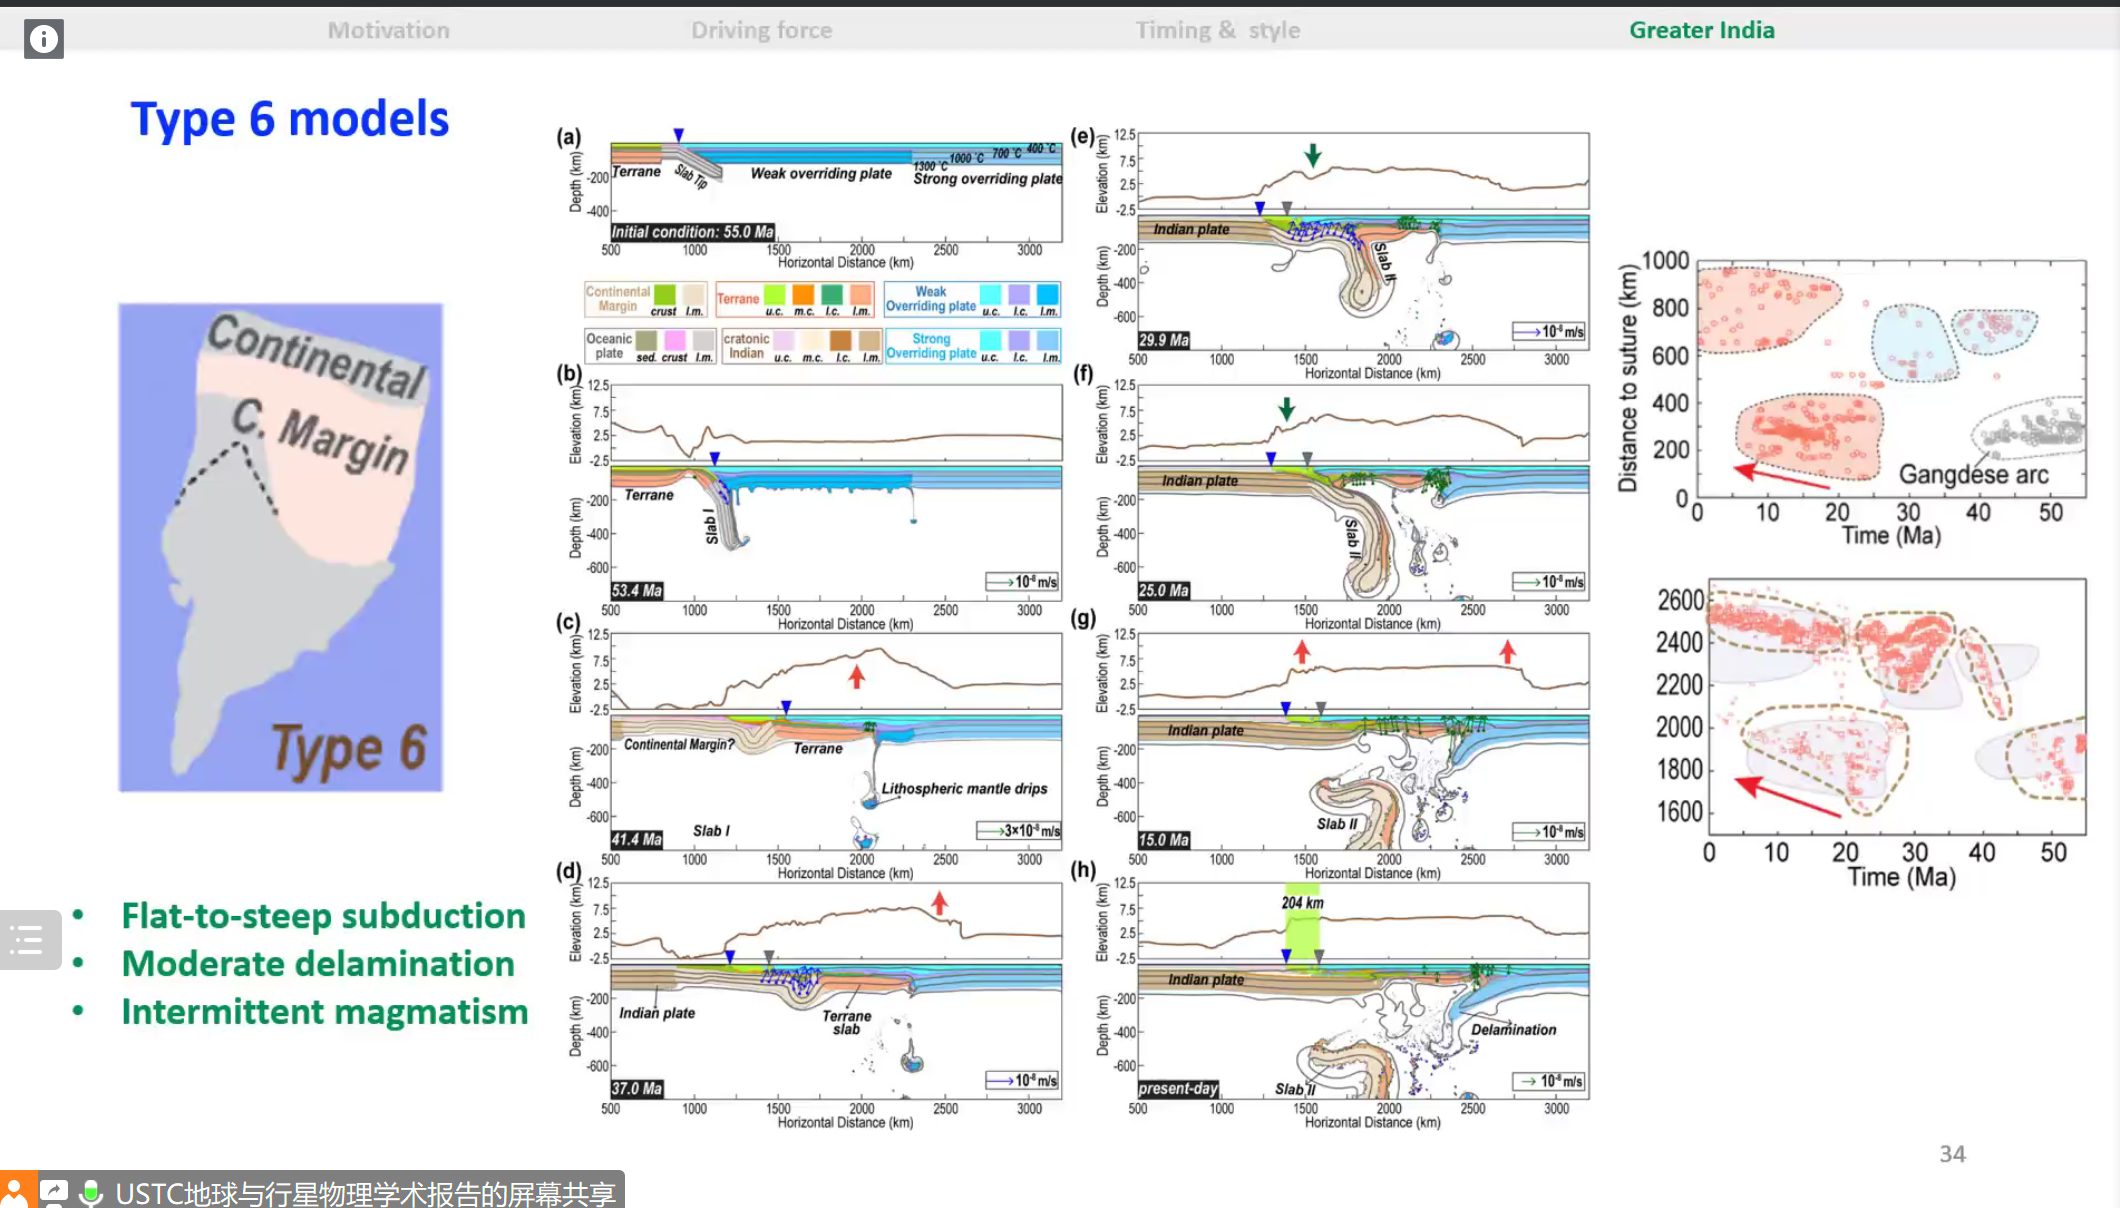
Task: Click the 'Gangdese arc' chart label
Action: 1973,474
